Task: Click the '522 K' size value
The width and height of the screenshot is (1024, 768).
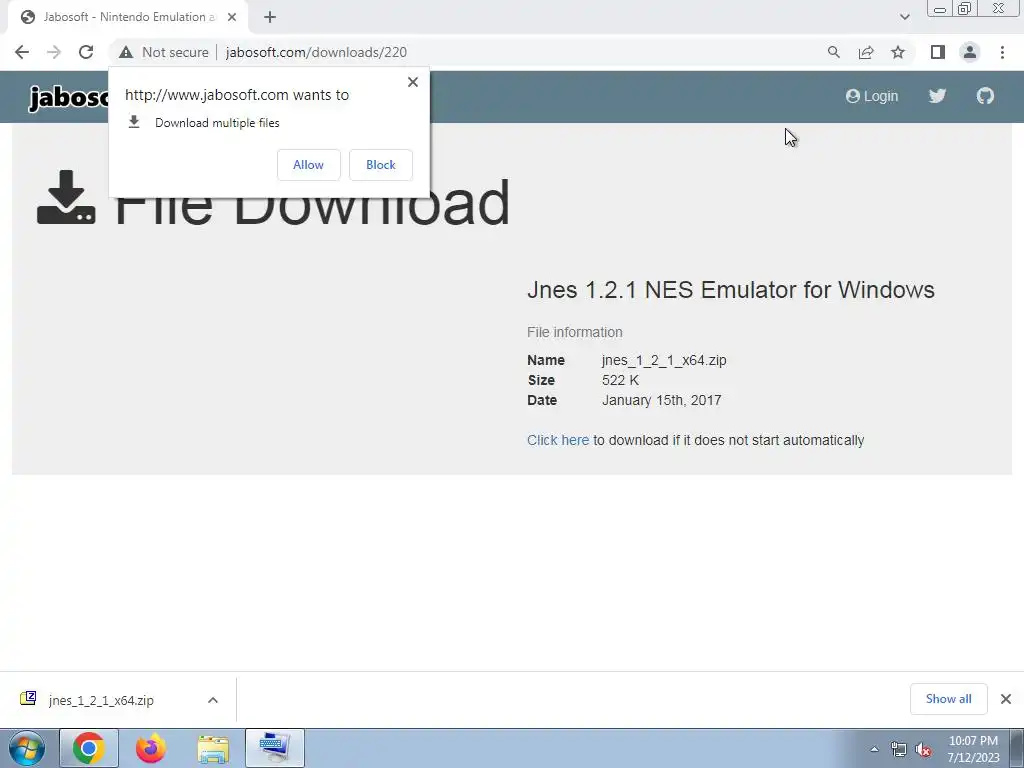Action: [x=620, y=380]
